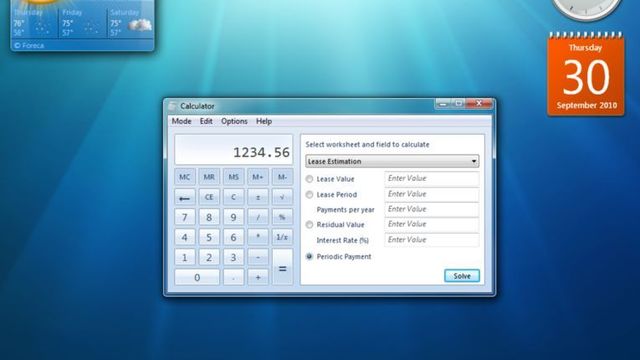The height and width of the screenshot is (360, 640).
Task: Click the square root key
Action: [282, 197]
